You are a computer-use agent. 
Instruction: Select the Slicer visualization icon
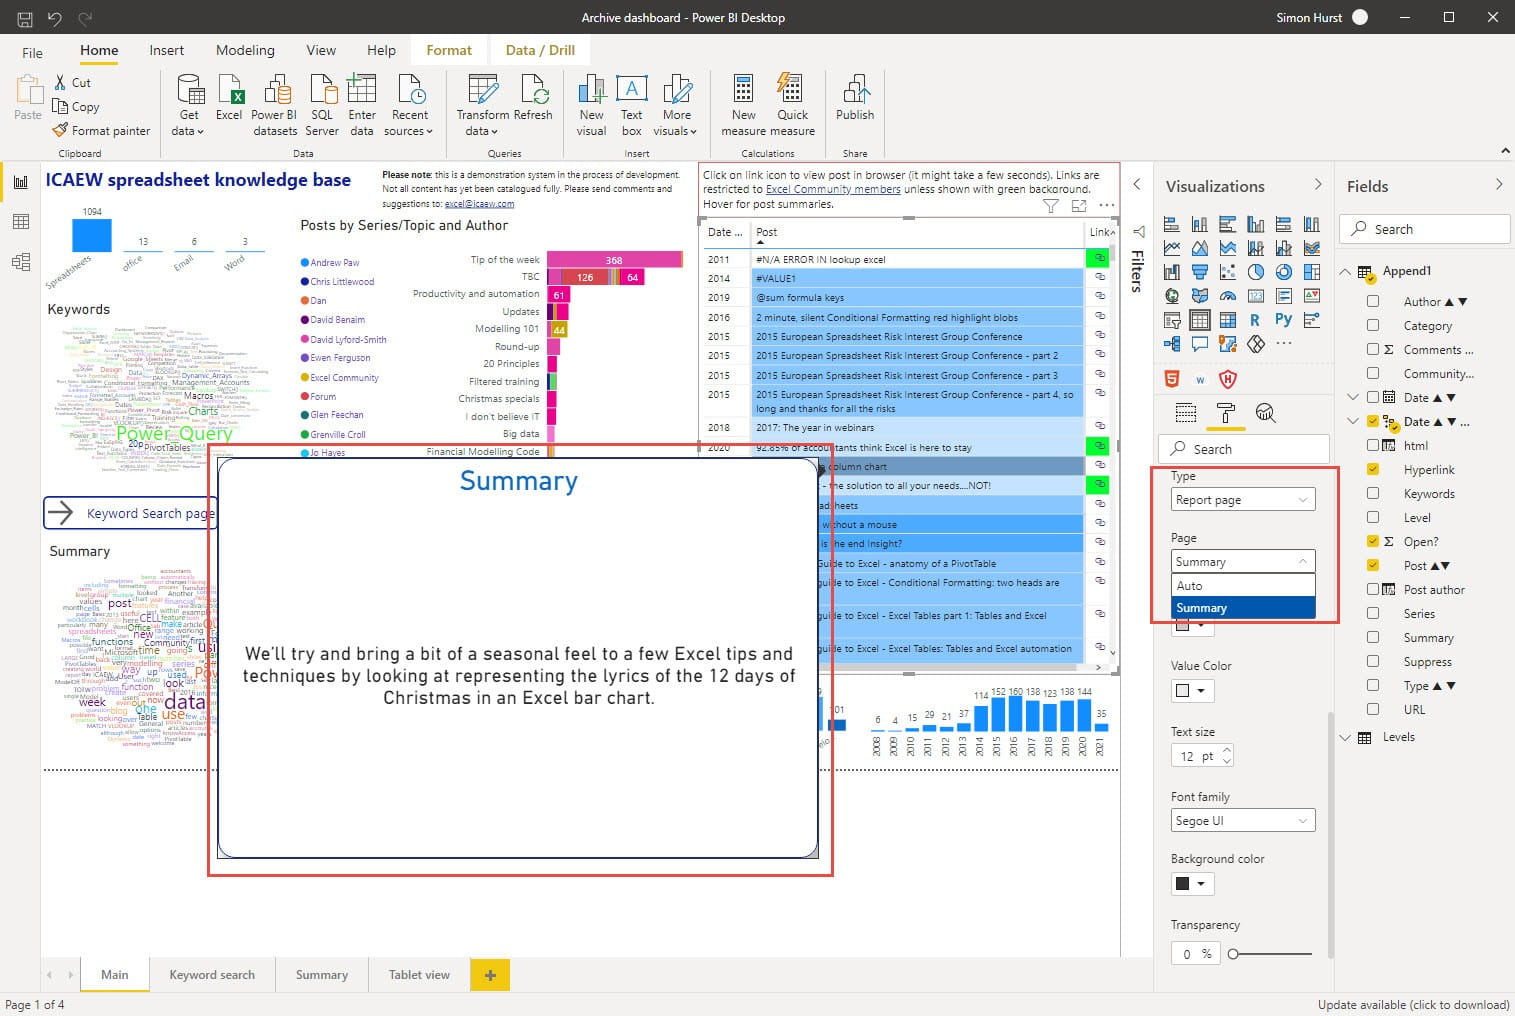click(x=1172, y=319)
